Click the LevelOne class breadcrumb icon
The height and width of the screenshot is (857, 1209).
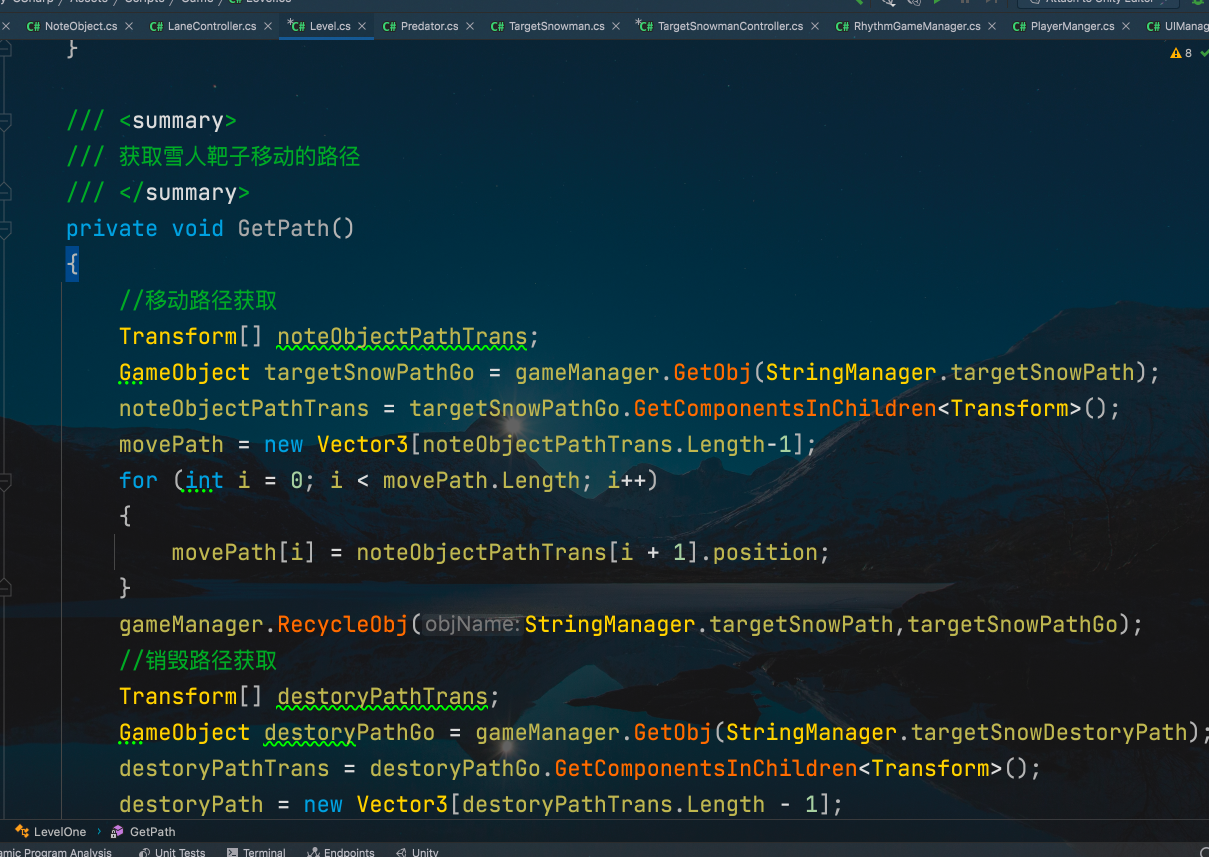click(x=22, y=831)
